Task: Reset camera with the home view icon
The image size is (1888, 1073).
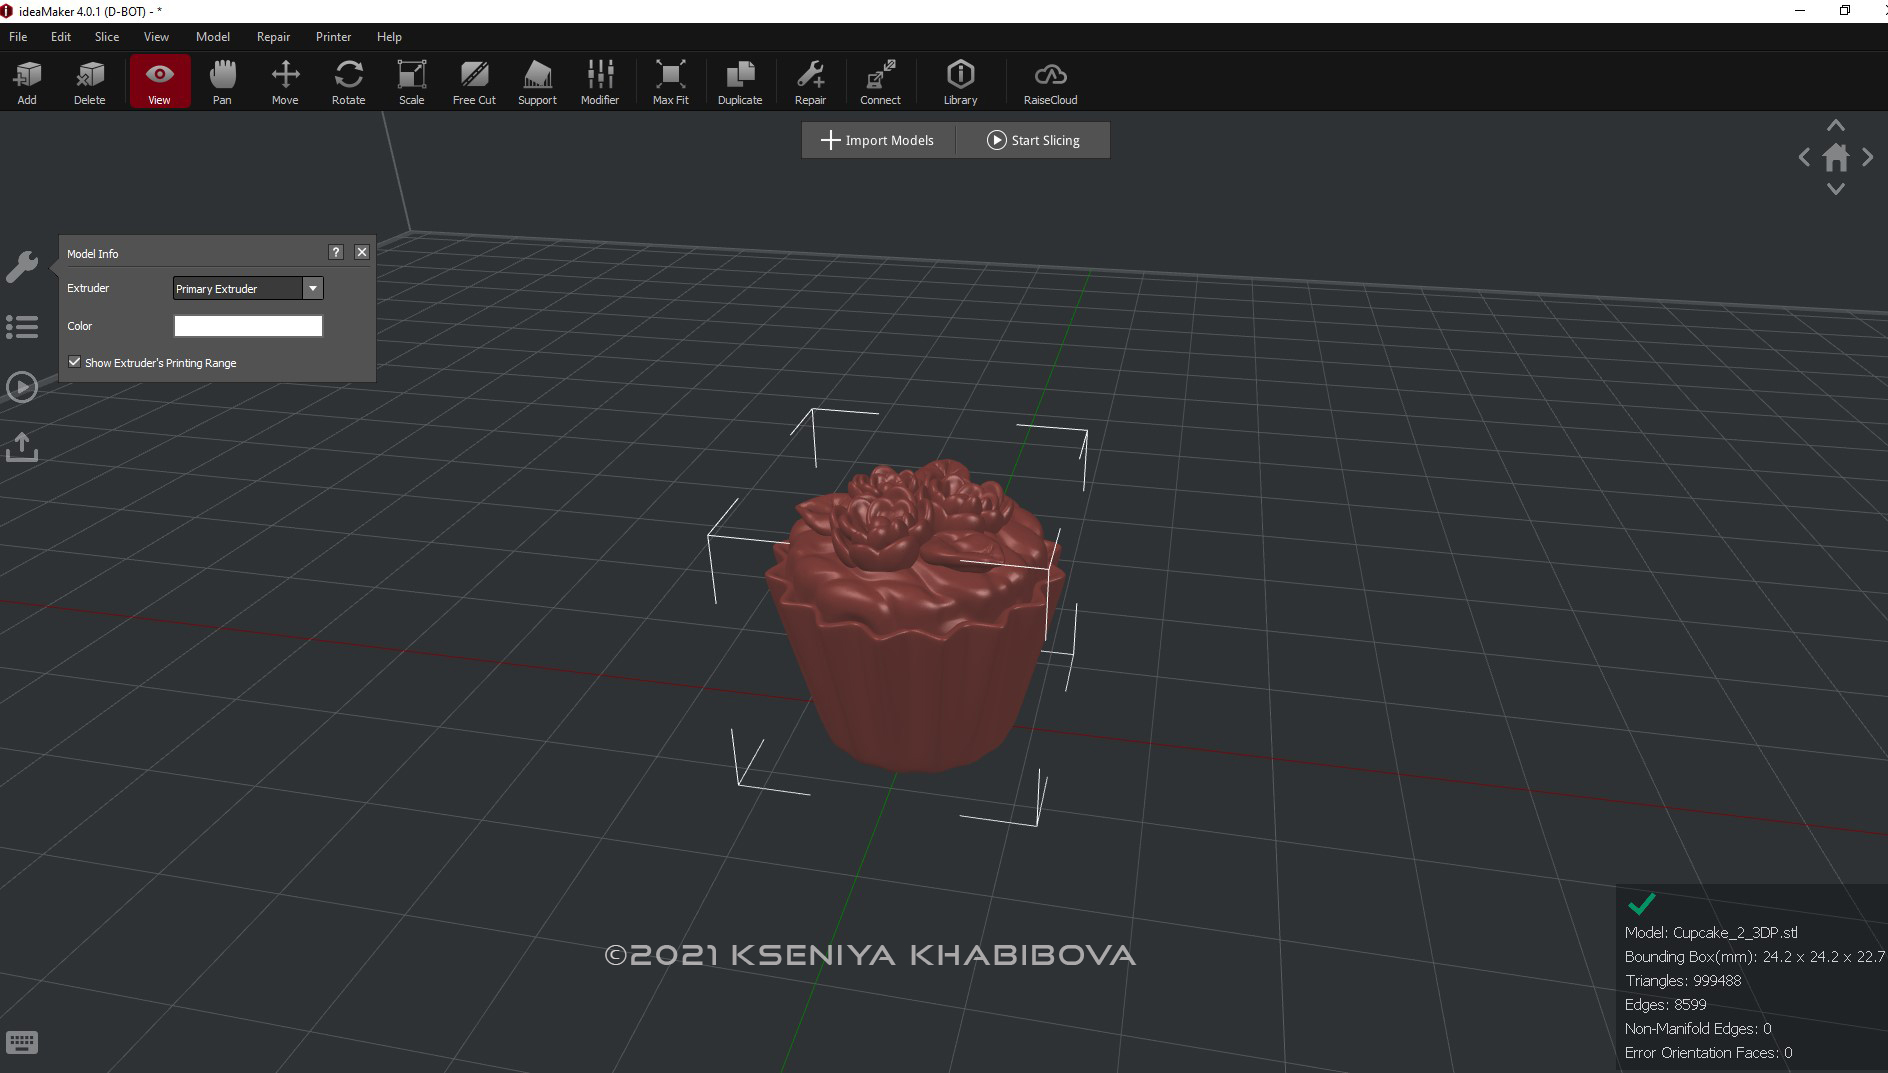Action: pos(1836,157)
